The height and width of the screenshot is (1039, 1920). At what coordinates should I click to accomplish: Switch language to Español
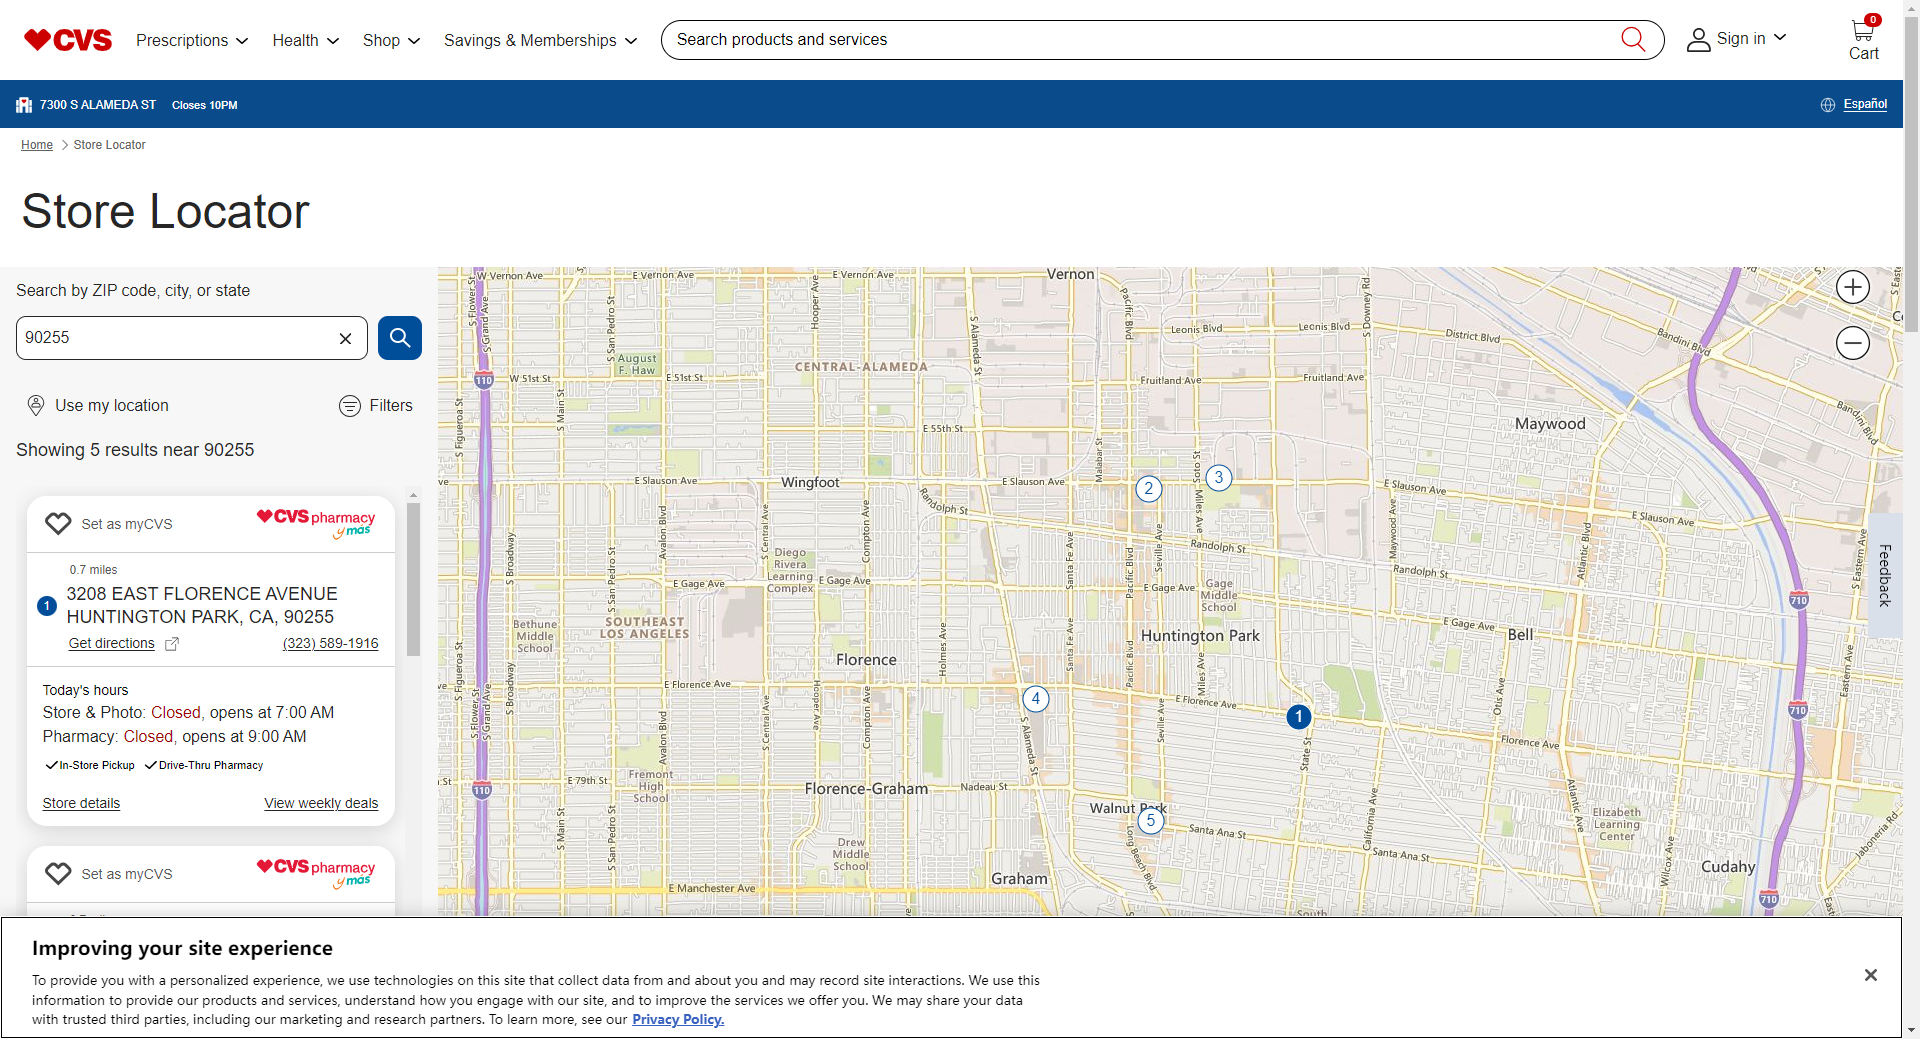click(1865, 104)
